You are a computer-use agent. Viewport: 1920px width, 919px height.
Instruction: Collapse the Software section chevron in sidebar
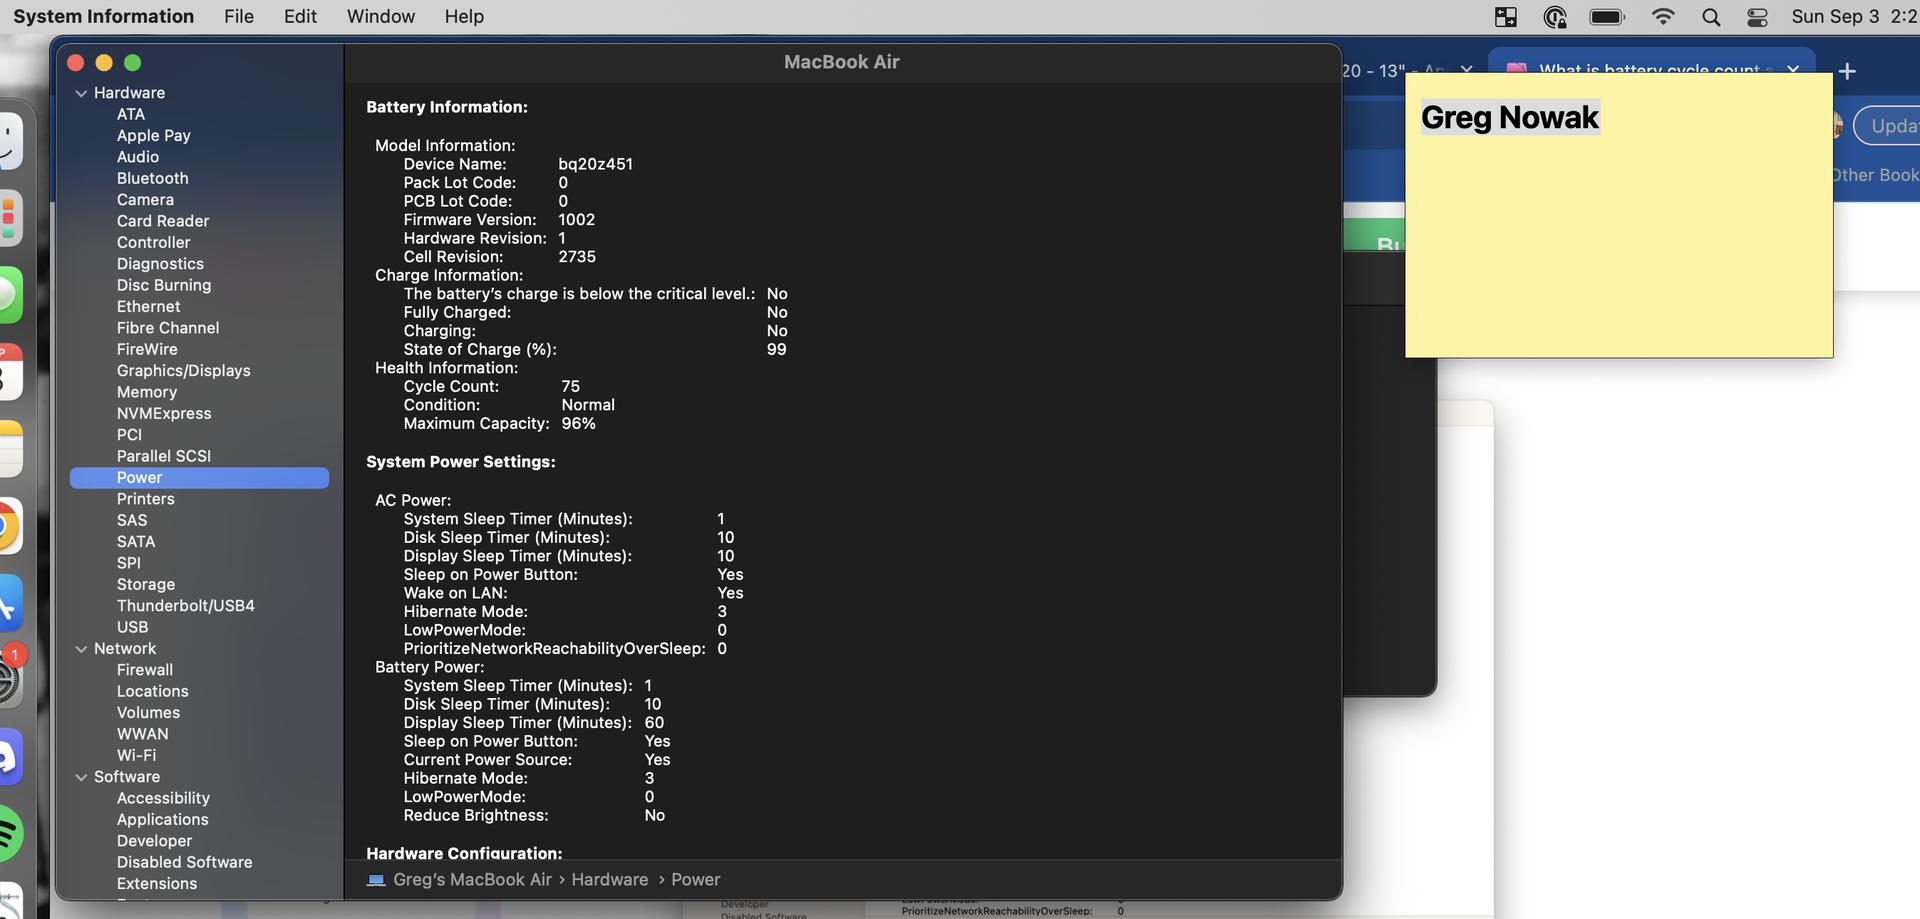coord(81,777)
